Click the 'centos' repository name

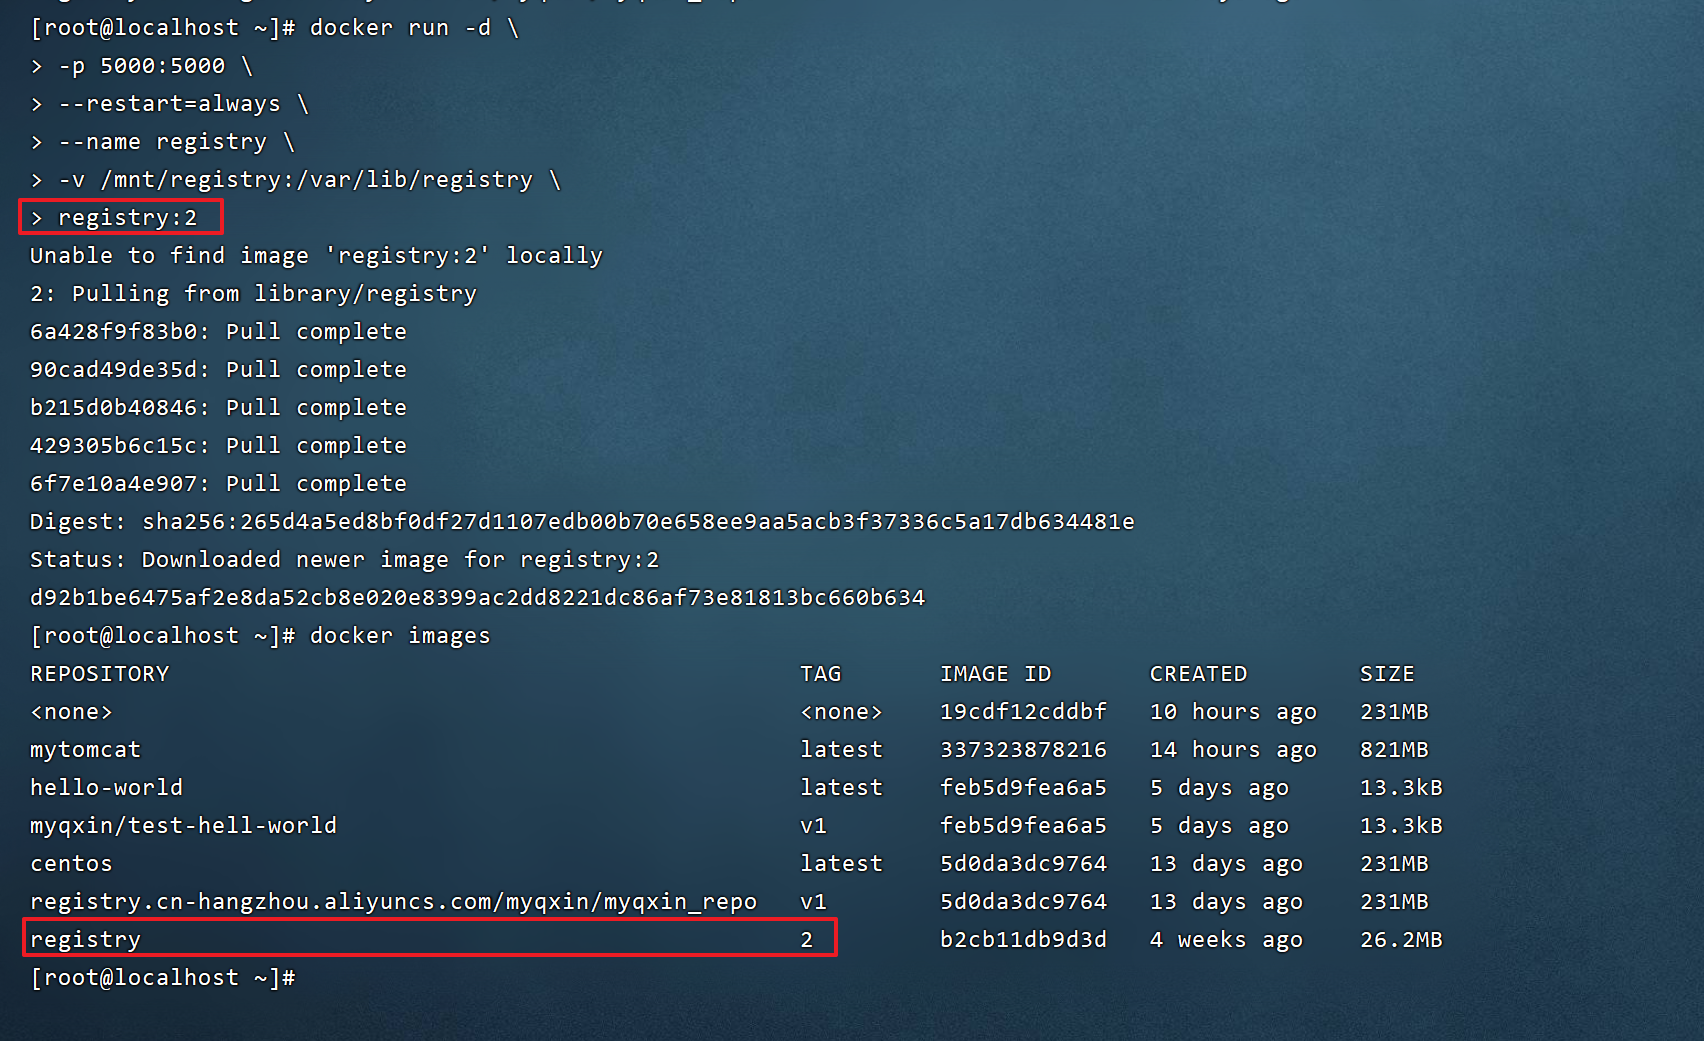point(72,864)
